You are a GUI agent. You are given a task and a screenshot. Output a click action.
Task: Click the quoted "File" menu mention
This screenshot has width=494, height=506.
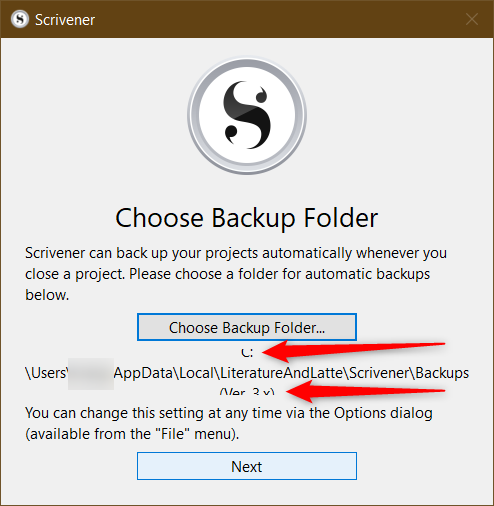(173, 434)
